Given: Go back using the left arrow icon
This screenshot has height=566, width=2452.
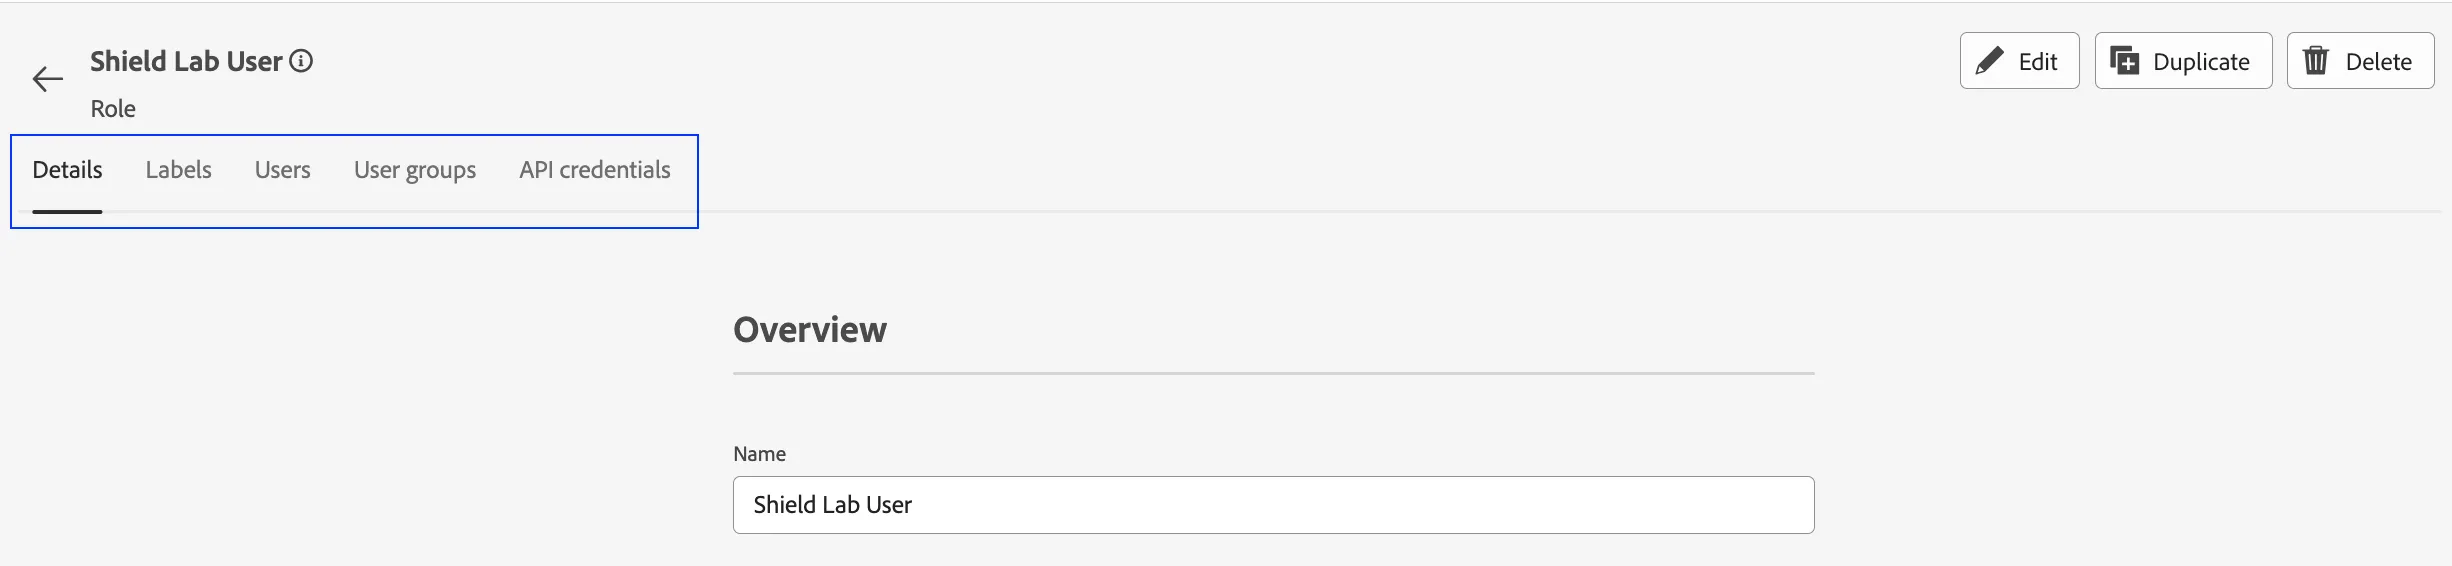Looking at the screenshot, I should click(47, 79).
